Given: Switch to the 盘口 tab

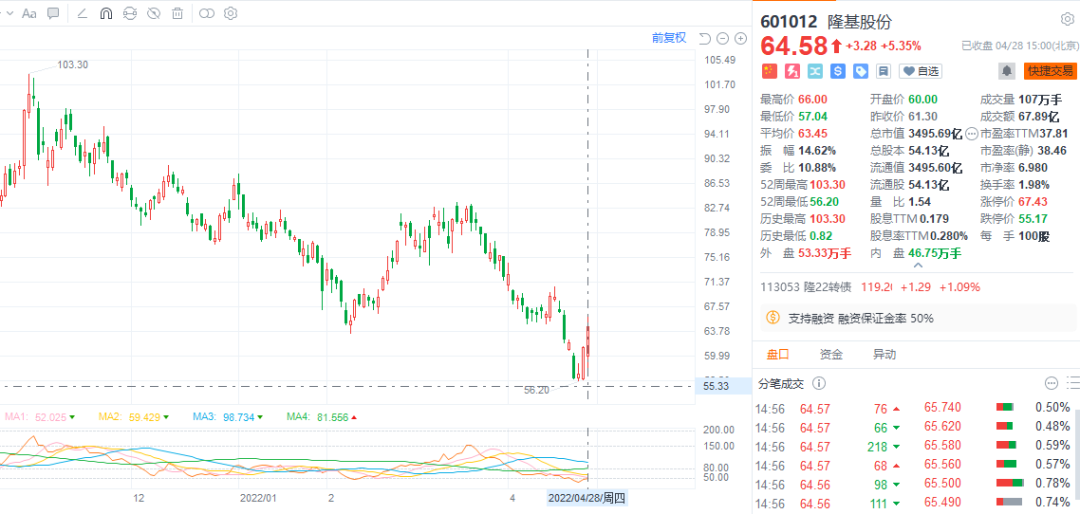Looking at the screenshot, I should (x=778, y=355).
